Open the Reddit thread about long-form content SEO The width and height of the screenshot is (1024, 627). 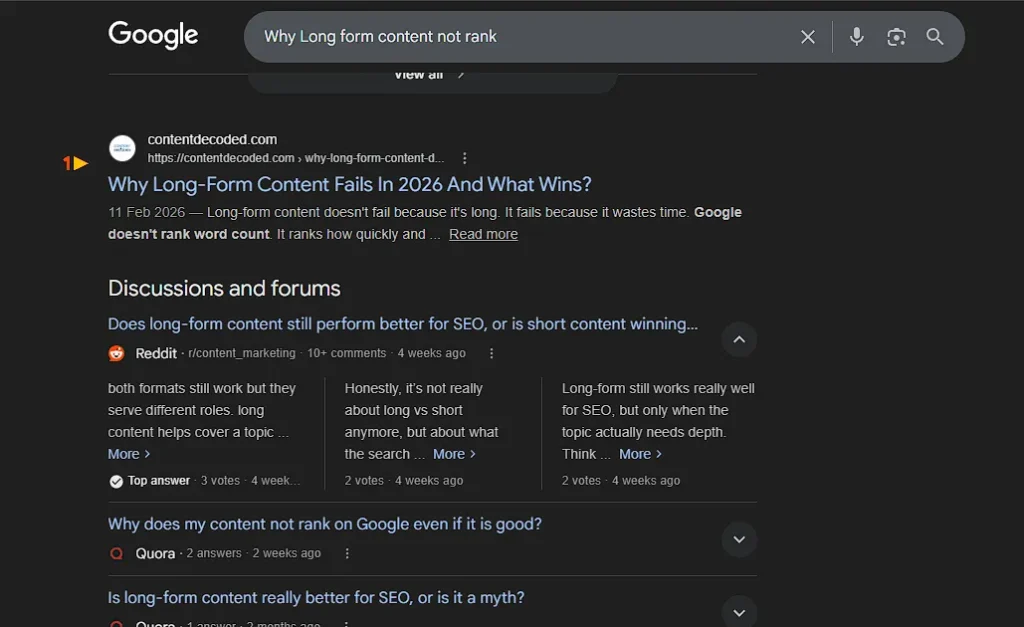403,323
